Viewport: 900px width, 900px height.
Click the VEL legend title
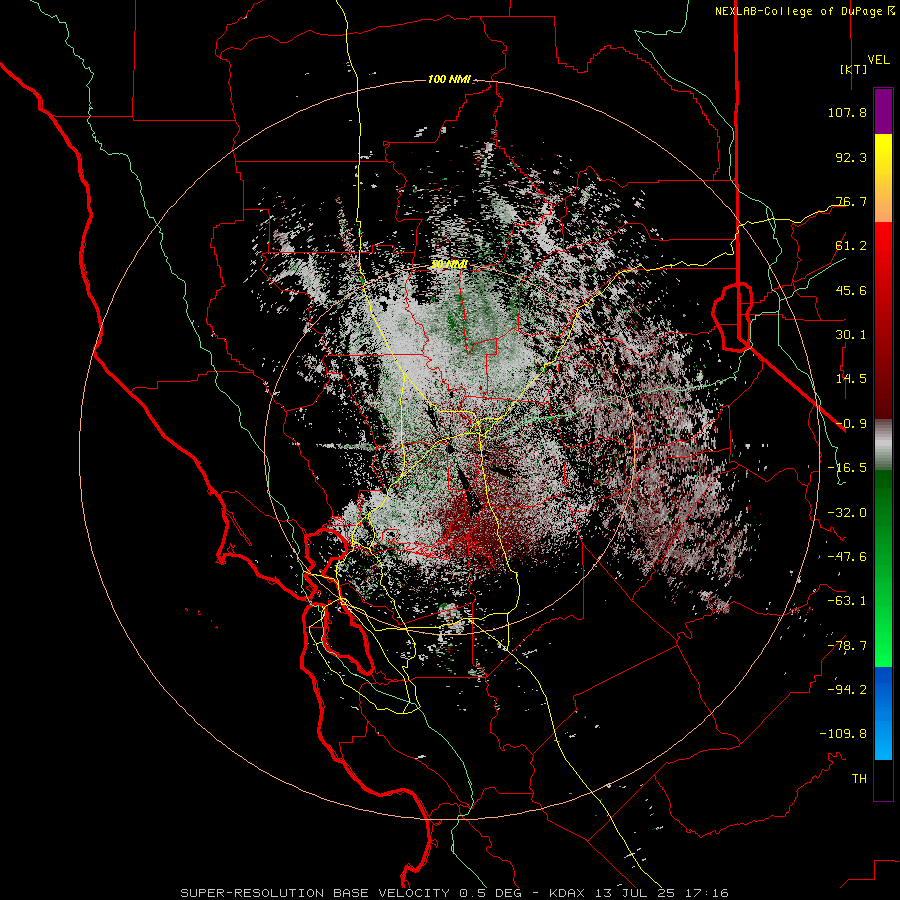click(x=878, y=60)
